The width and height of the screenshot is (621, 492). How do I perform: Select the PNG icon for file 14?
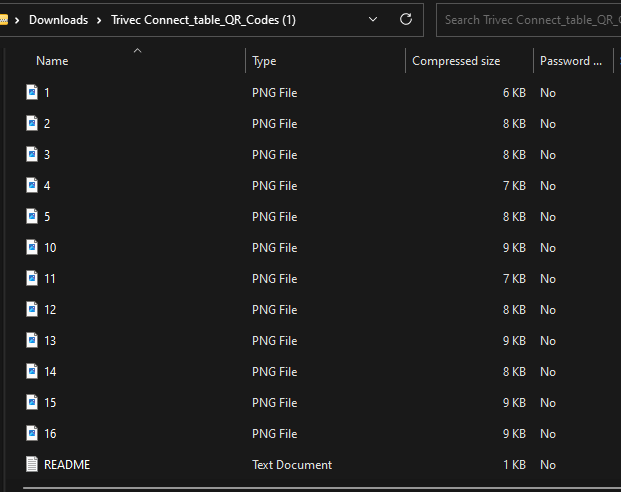pos(32,372)
